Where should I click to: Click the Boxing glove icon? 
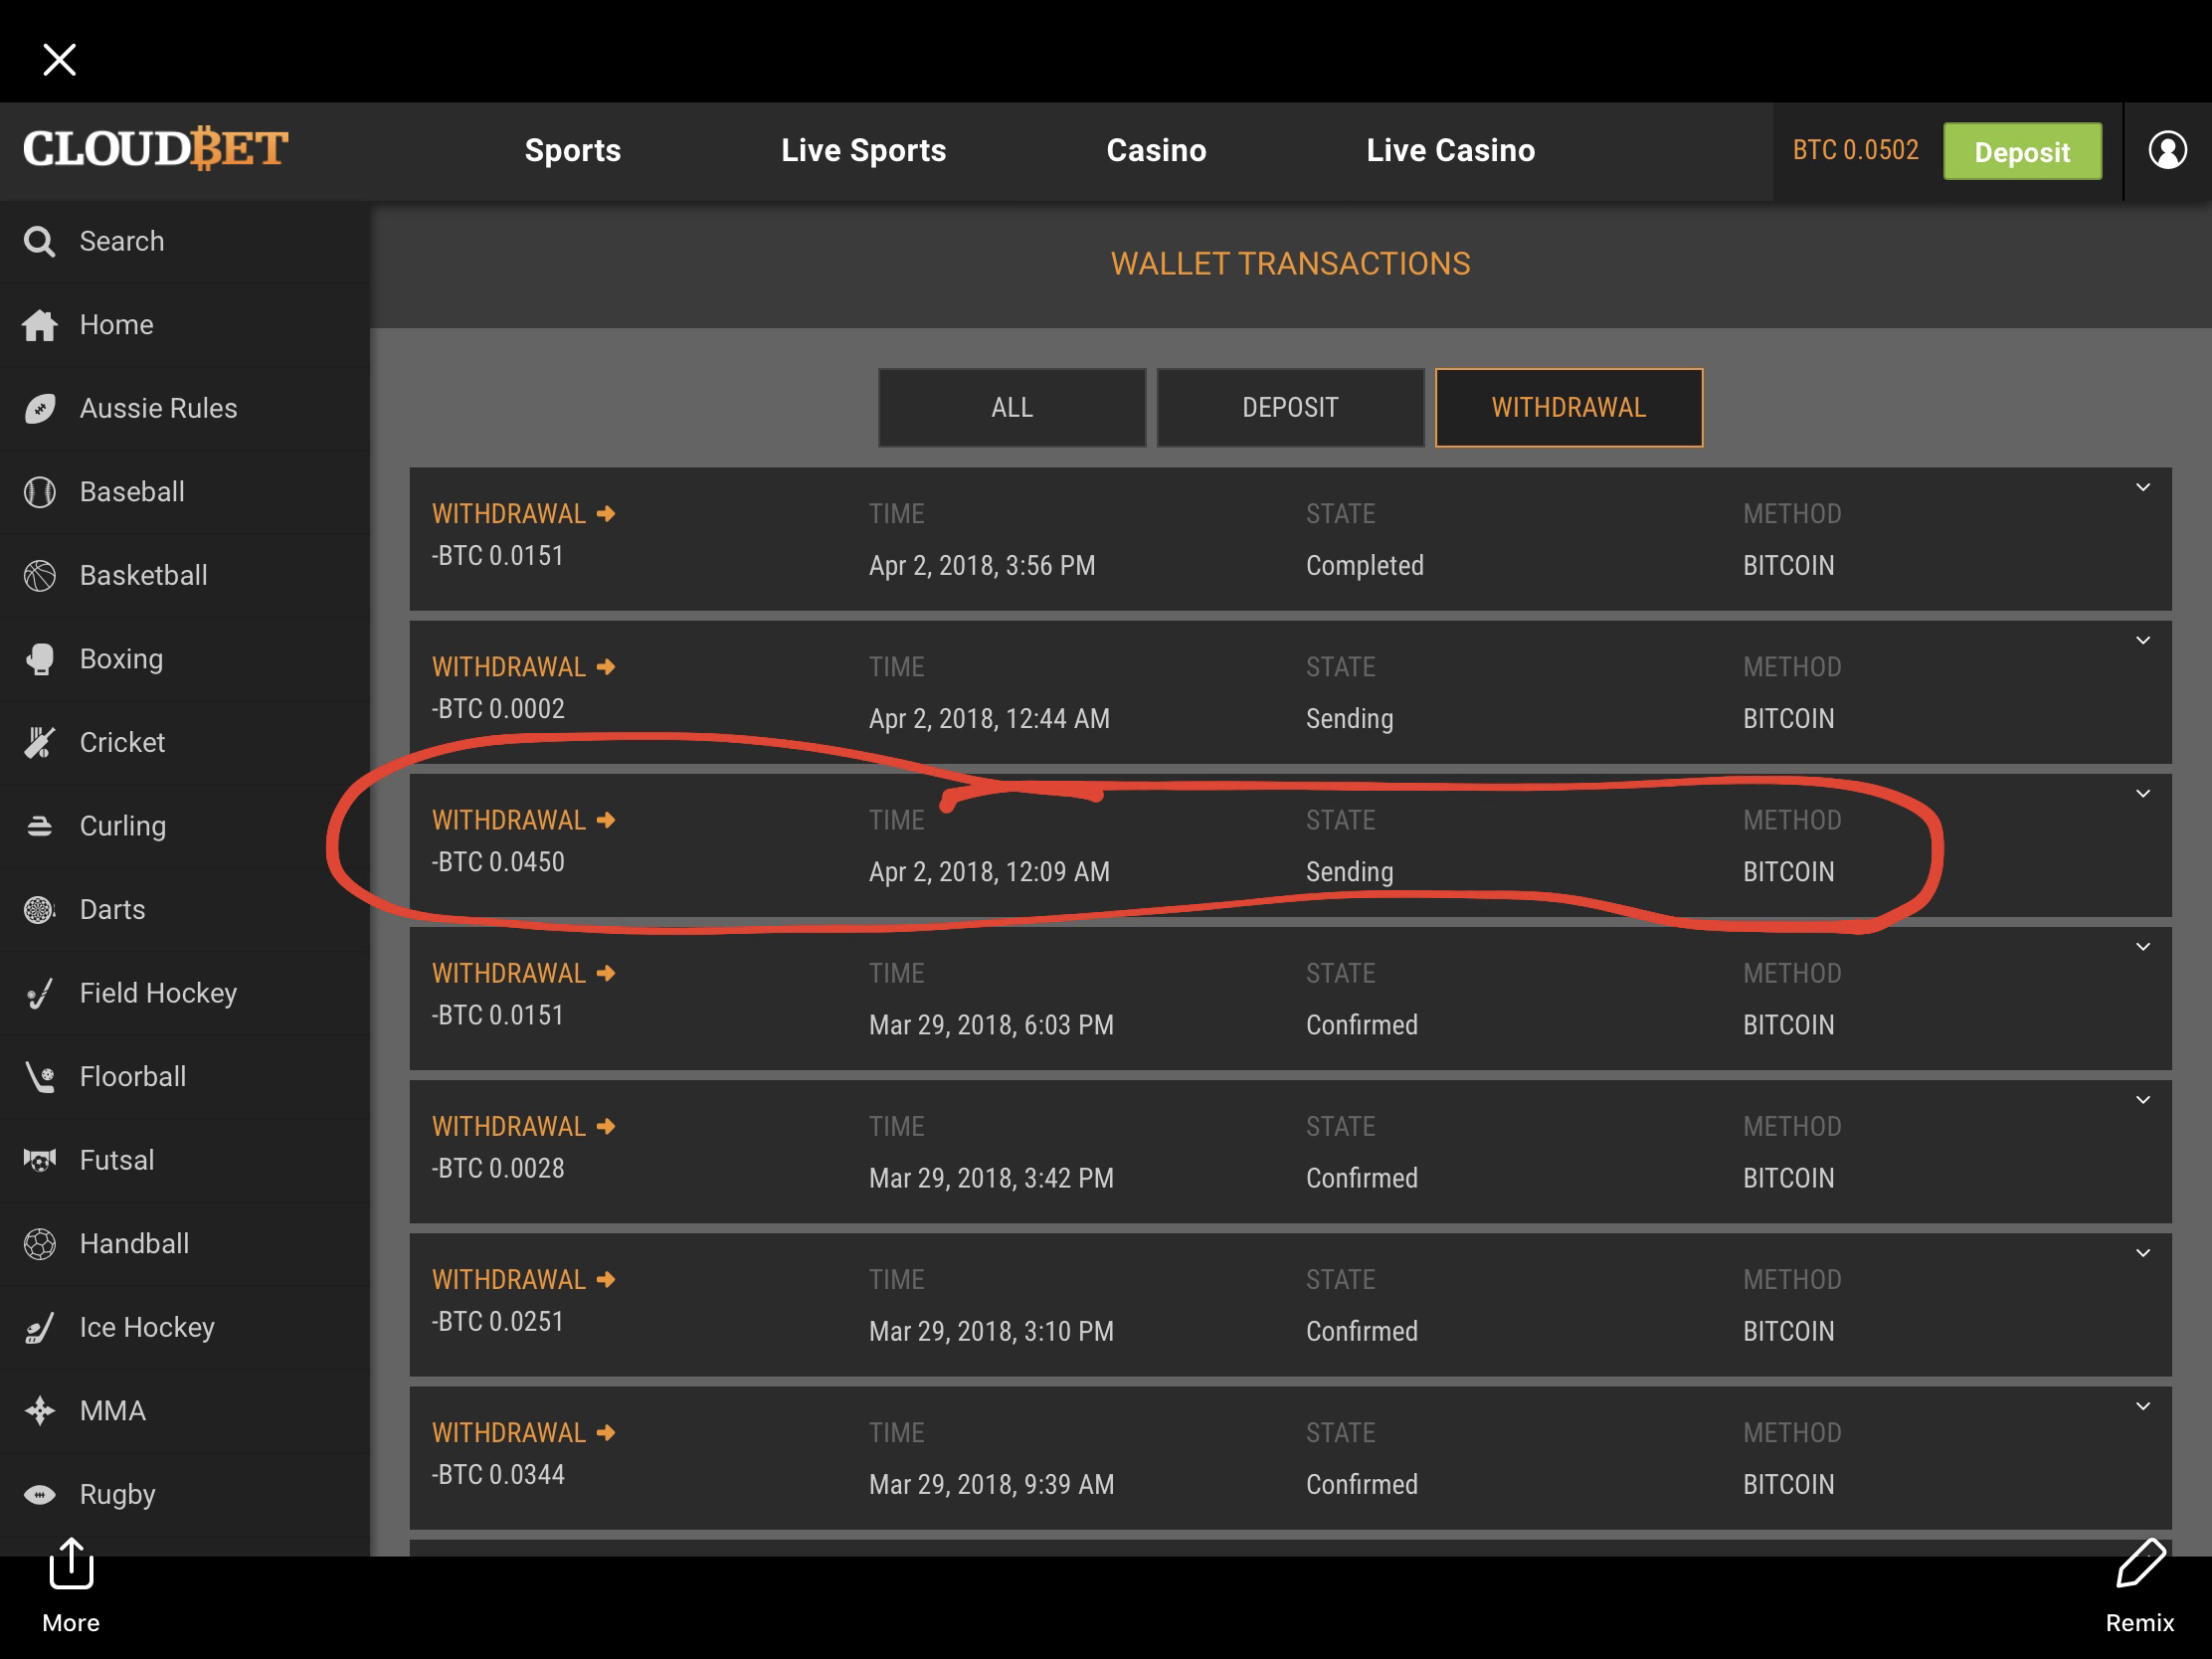coord(40,659)
